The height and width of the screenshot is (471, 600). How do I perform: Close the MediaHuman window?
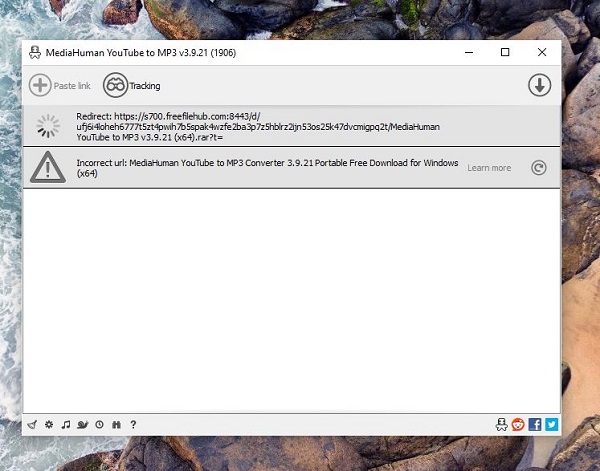[542, 52]
